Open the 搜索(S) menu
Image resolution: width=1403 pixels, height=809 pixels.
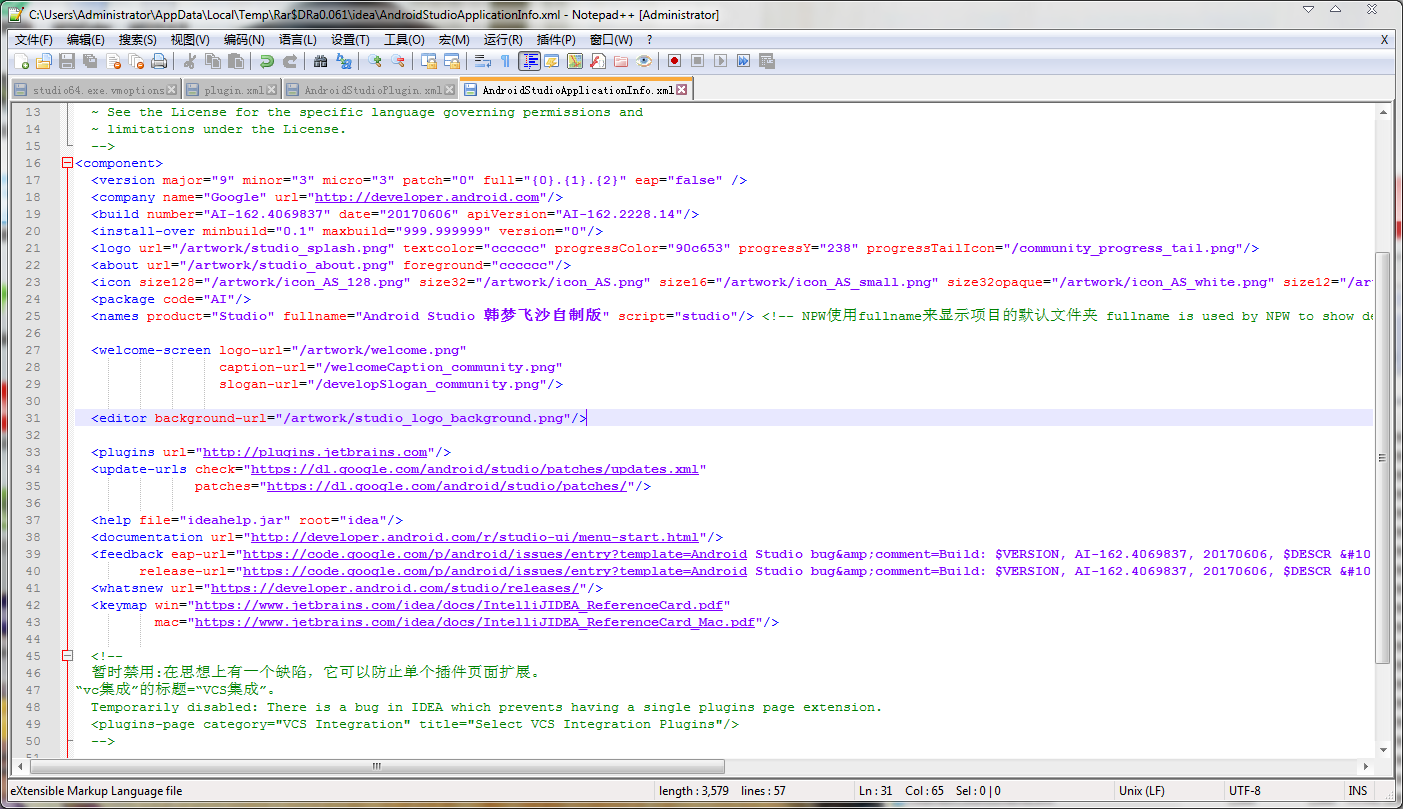pos(137,40)
